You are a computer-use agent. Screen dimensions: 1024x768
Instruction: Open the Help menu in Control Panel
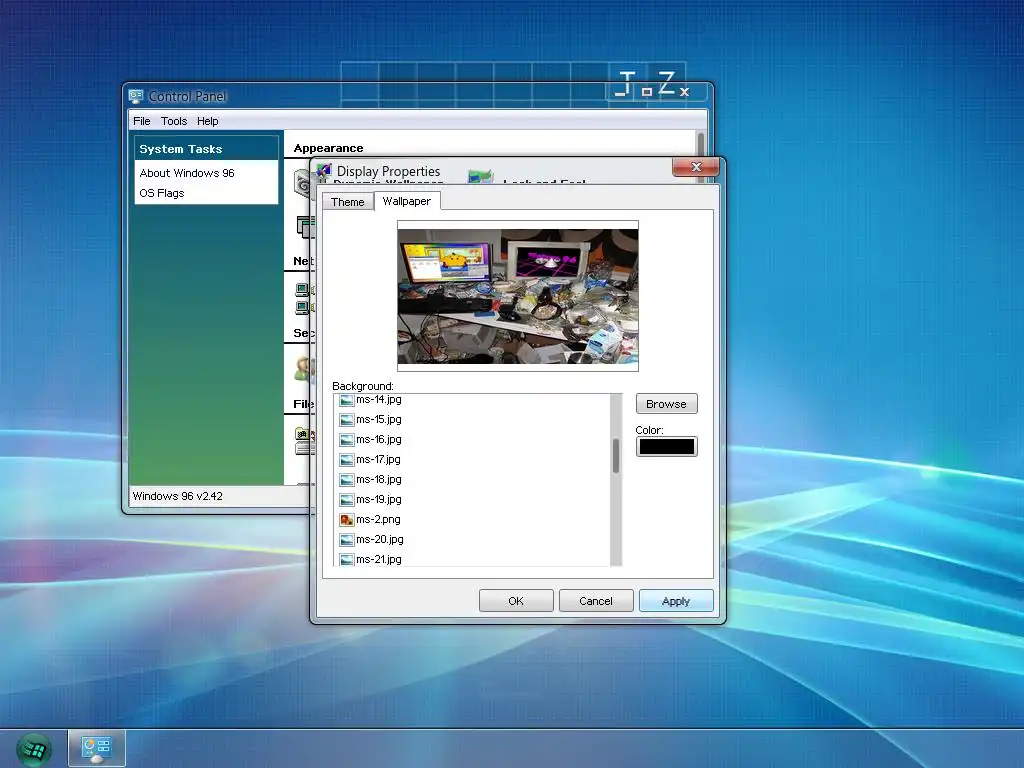pyautogui.click(x=208, y=121)
